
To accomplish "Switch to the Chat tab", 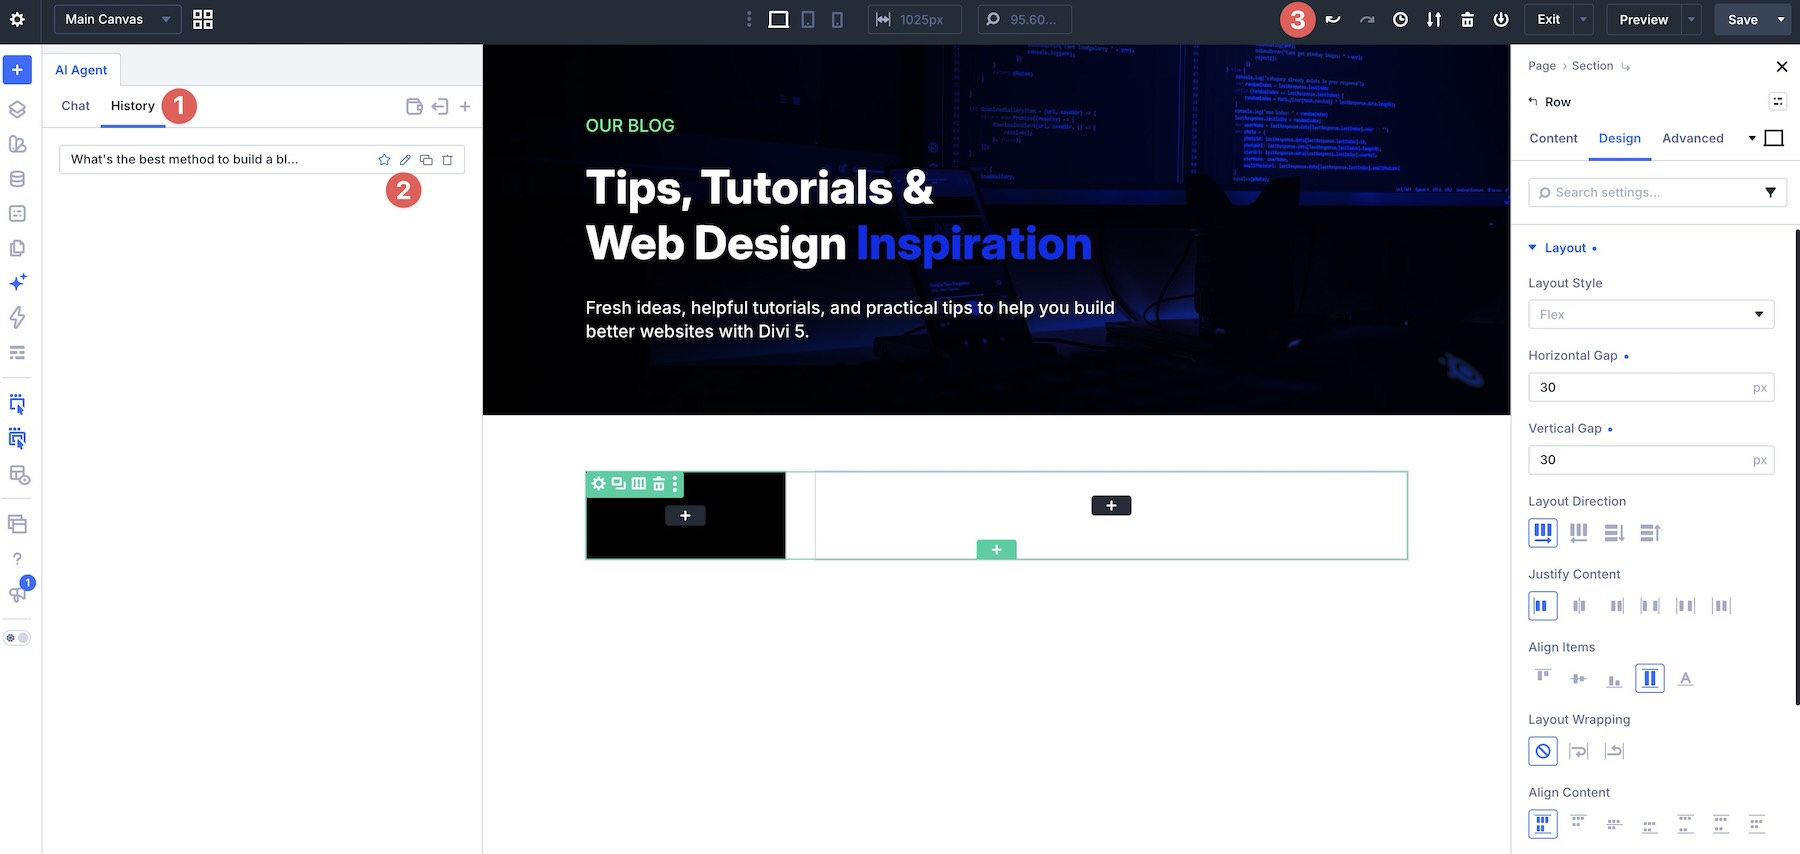I will click(75, 106).
